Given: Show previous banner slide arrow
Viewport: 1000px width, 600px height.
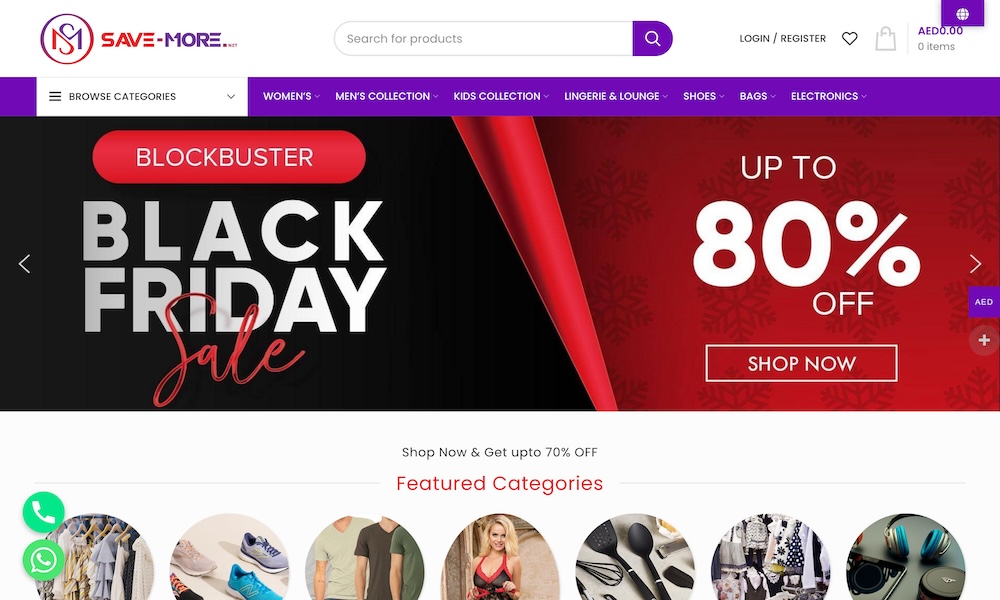Looking at the screenshot, I should 24,263.
